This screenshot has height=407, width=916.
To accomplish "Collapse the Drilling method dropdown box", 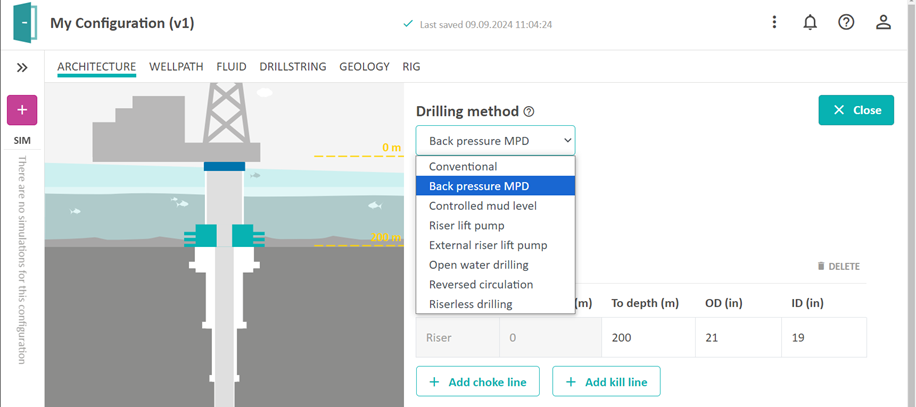I will 495,140.
